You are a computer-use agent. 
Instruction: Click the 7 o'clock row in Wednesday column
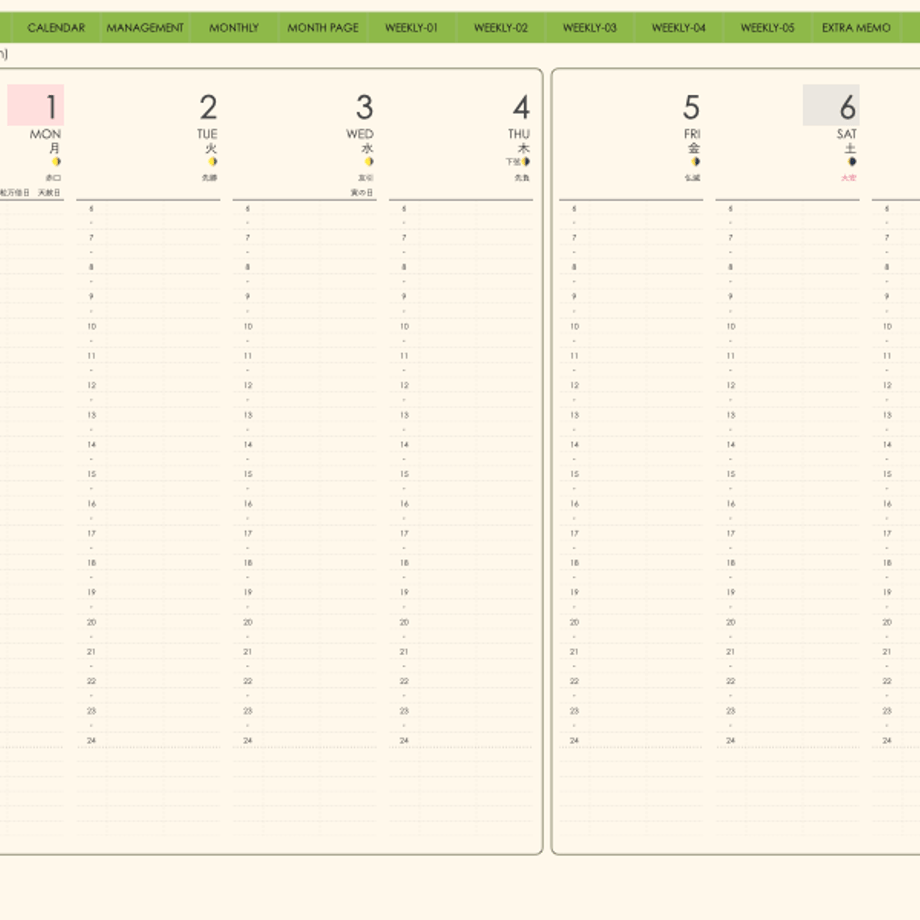[305, 238]
